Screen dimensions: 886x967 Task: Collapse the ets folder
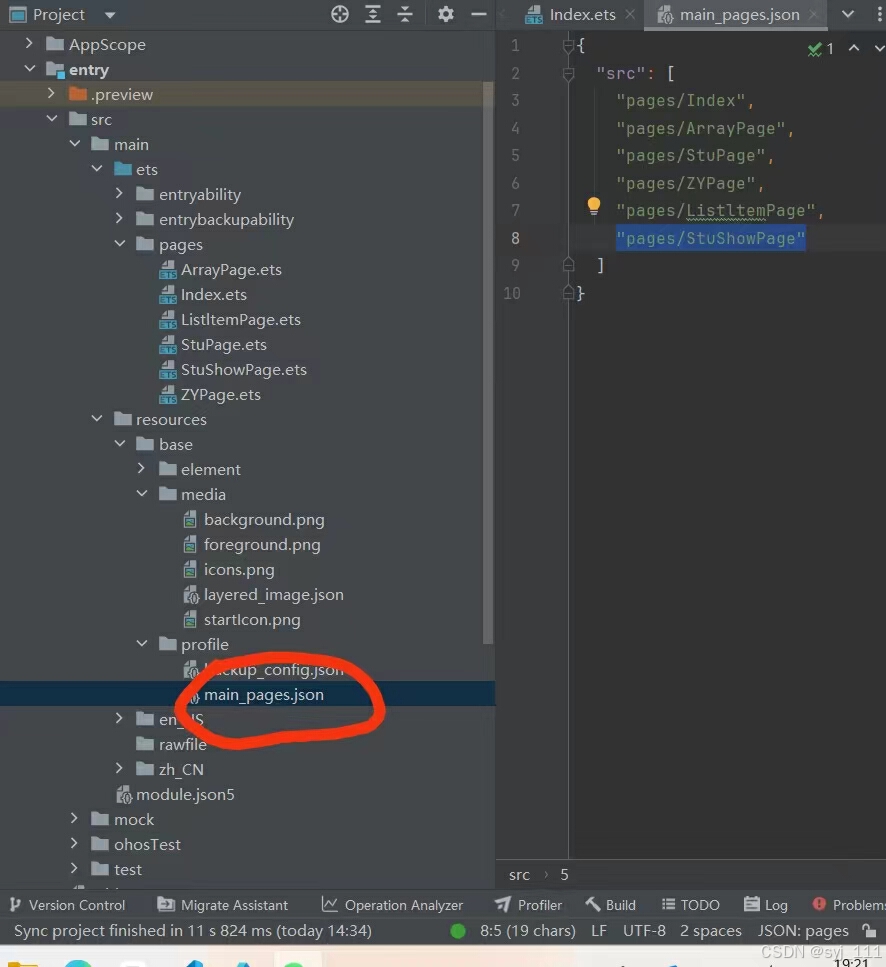[x=97, y=168]
